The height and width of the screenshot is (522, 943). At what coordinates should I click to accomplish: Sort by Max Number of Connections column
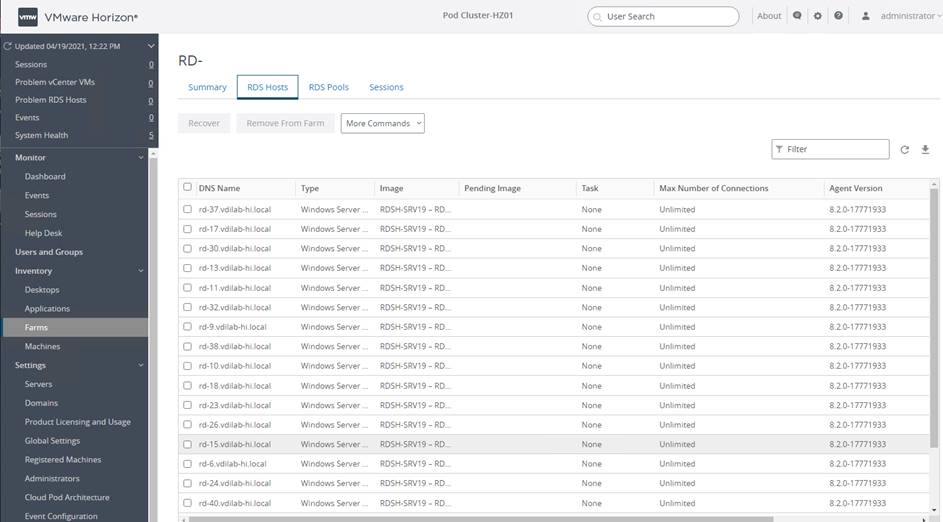[713, 188]
